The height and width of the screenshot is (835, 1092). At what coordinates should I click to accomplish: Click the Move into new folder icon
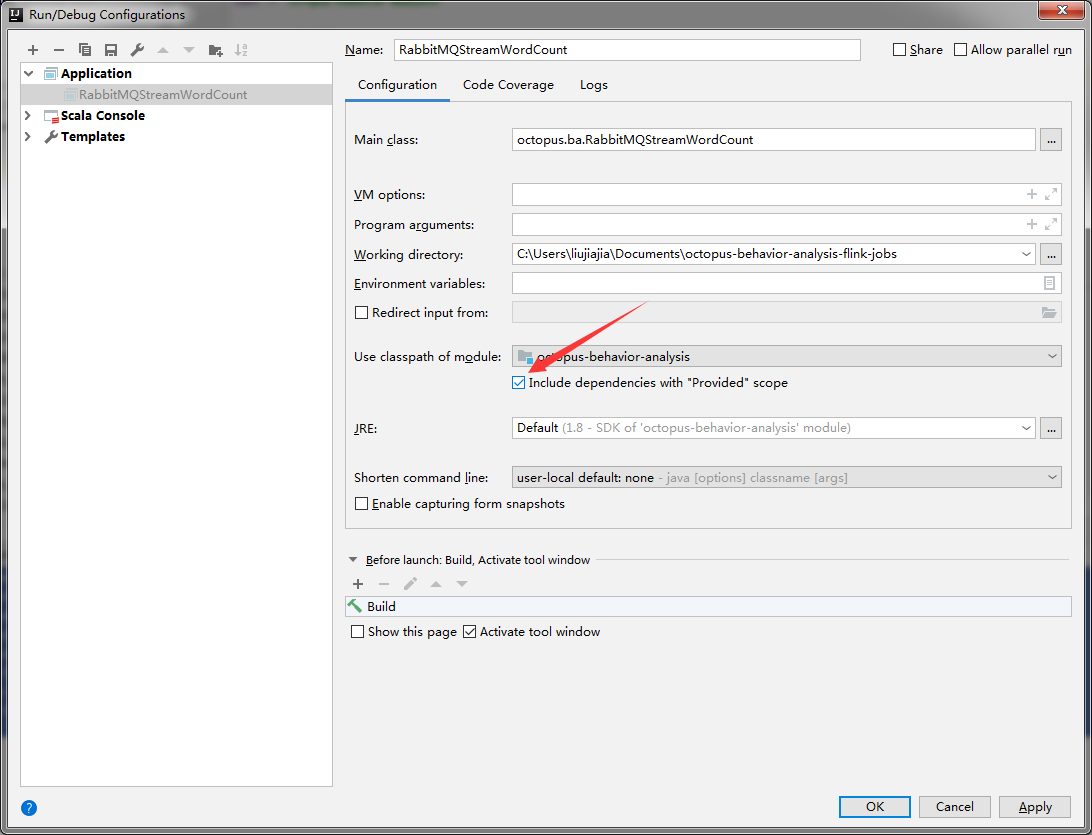[215, 50]
